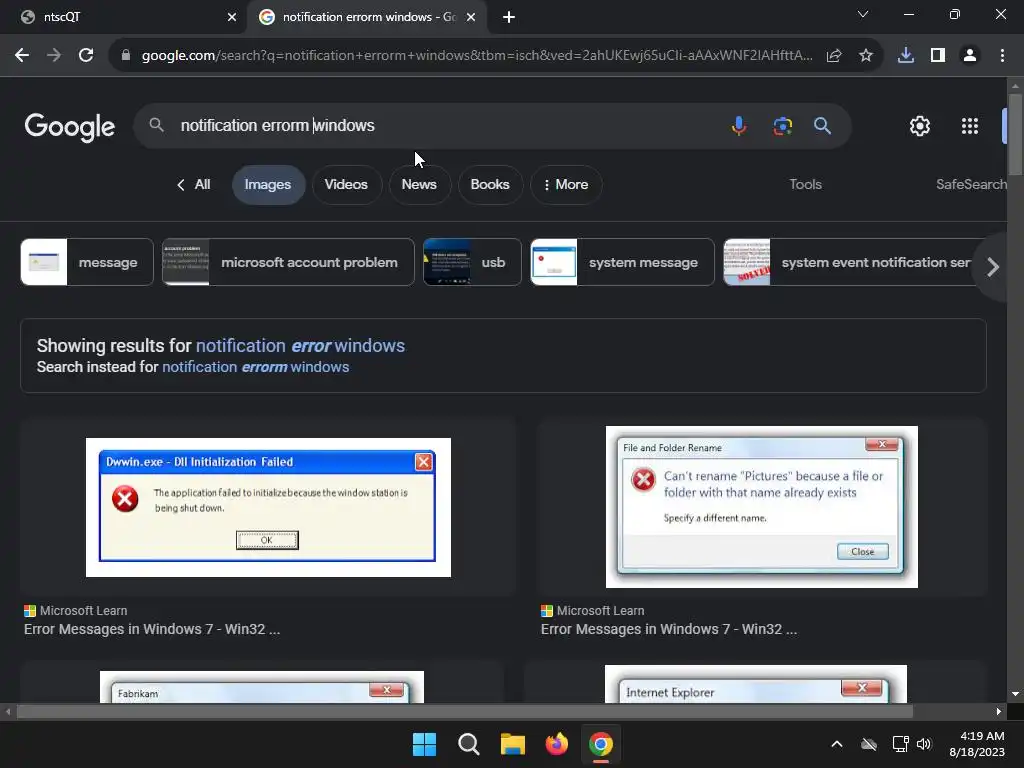Switch to the ntscQT tab
Viewport: 1024px width, 768px height.
pyautogui.click(x=124, y=17)
